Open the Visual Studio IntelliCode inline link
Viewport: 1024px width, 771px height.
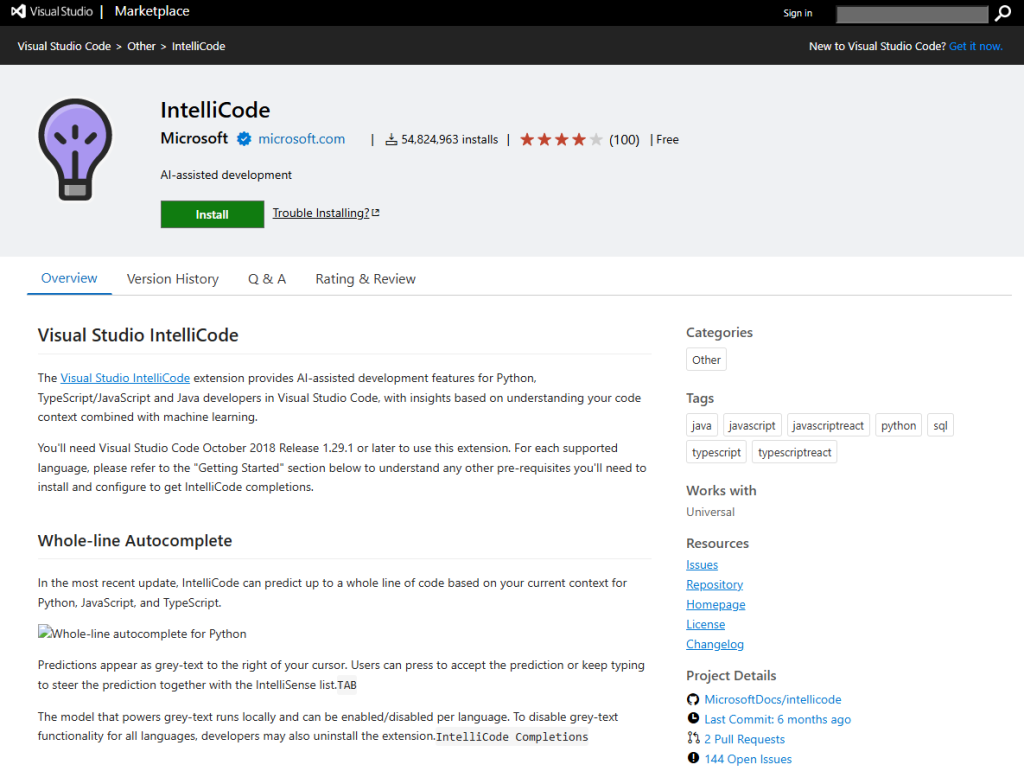[x=125, y=378]
